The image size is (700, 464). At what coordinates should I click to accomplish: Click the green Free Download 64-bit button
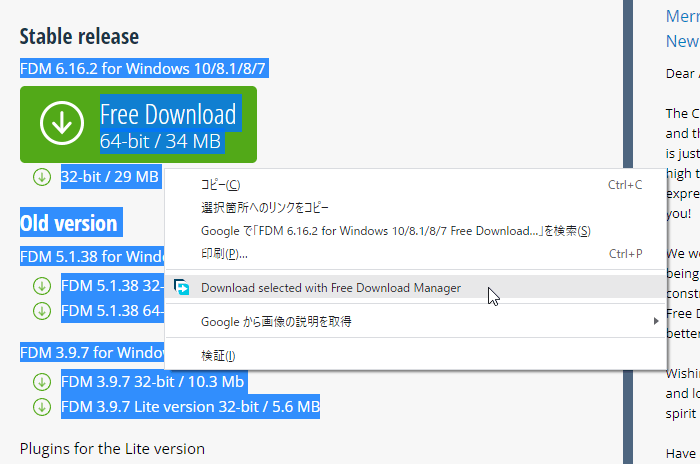click(x=138, y=125)
